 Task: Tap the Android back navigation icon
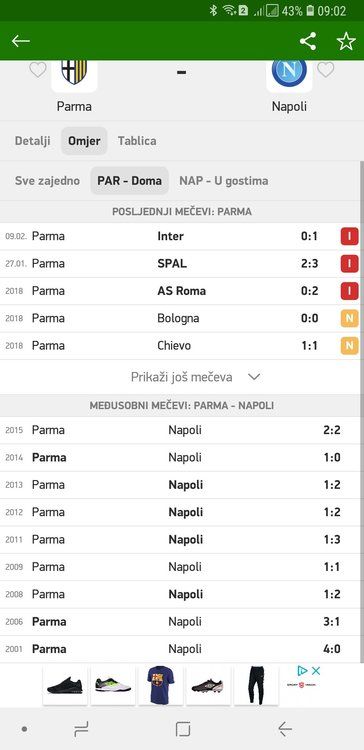coord(285,729)
